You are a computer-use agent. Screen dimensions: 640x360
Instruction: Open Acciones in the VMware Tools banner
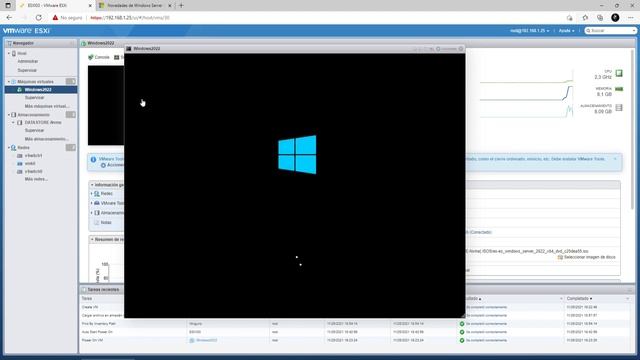click(x=111, y=165)
